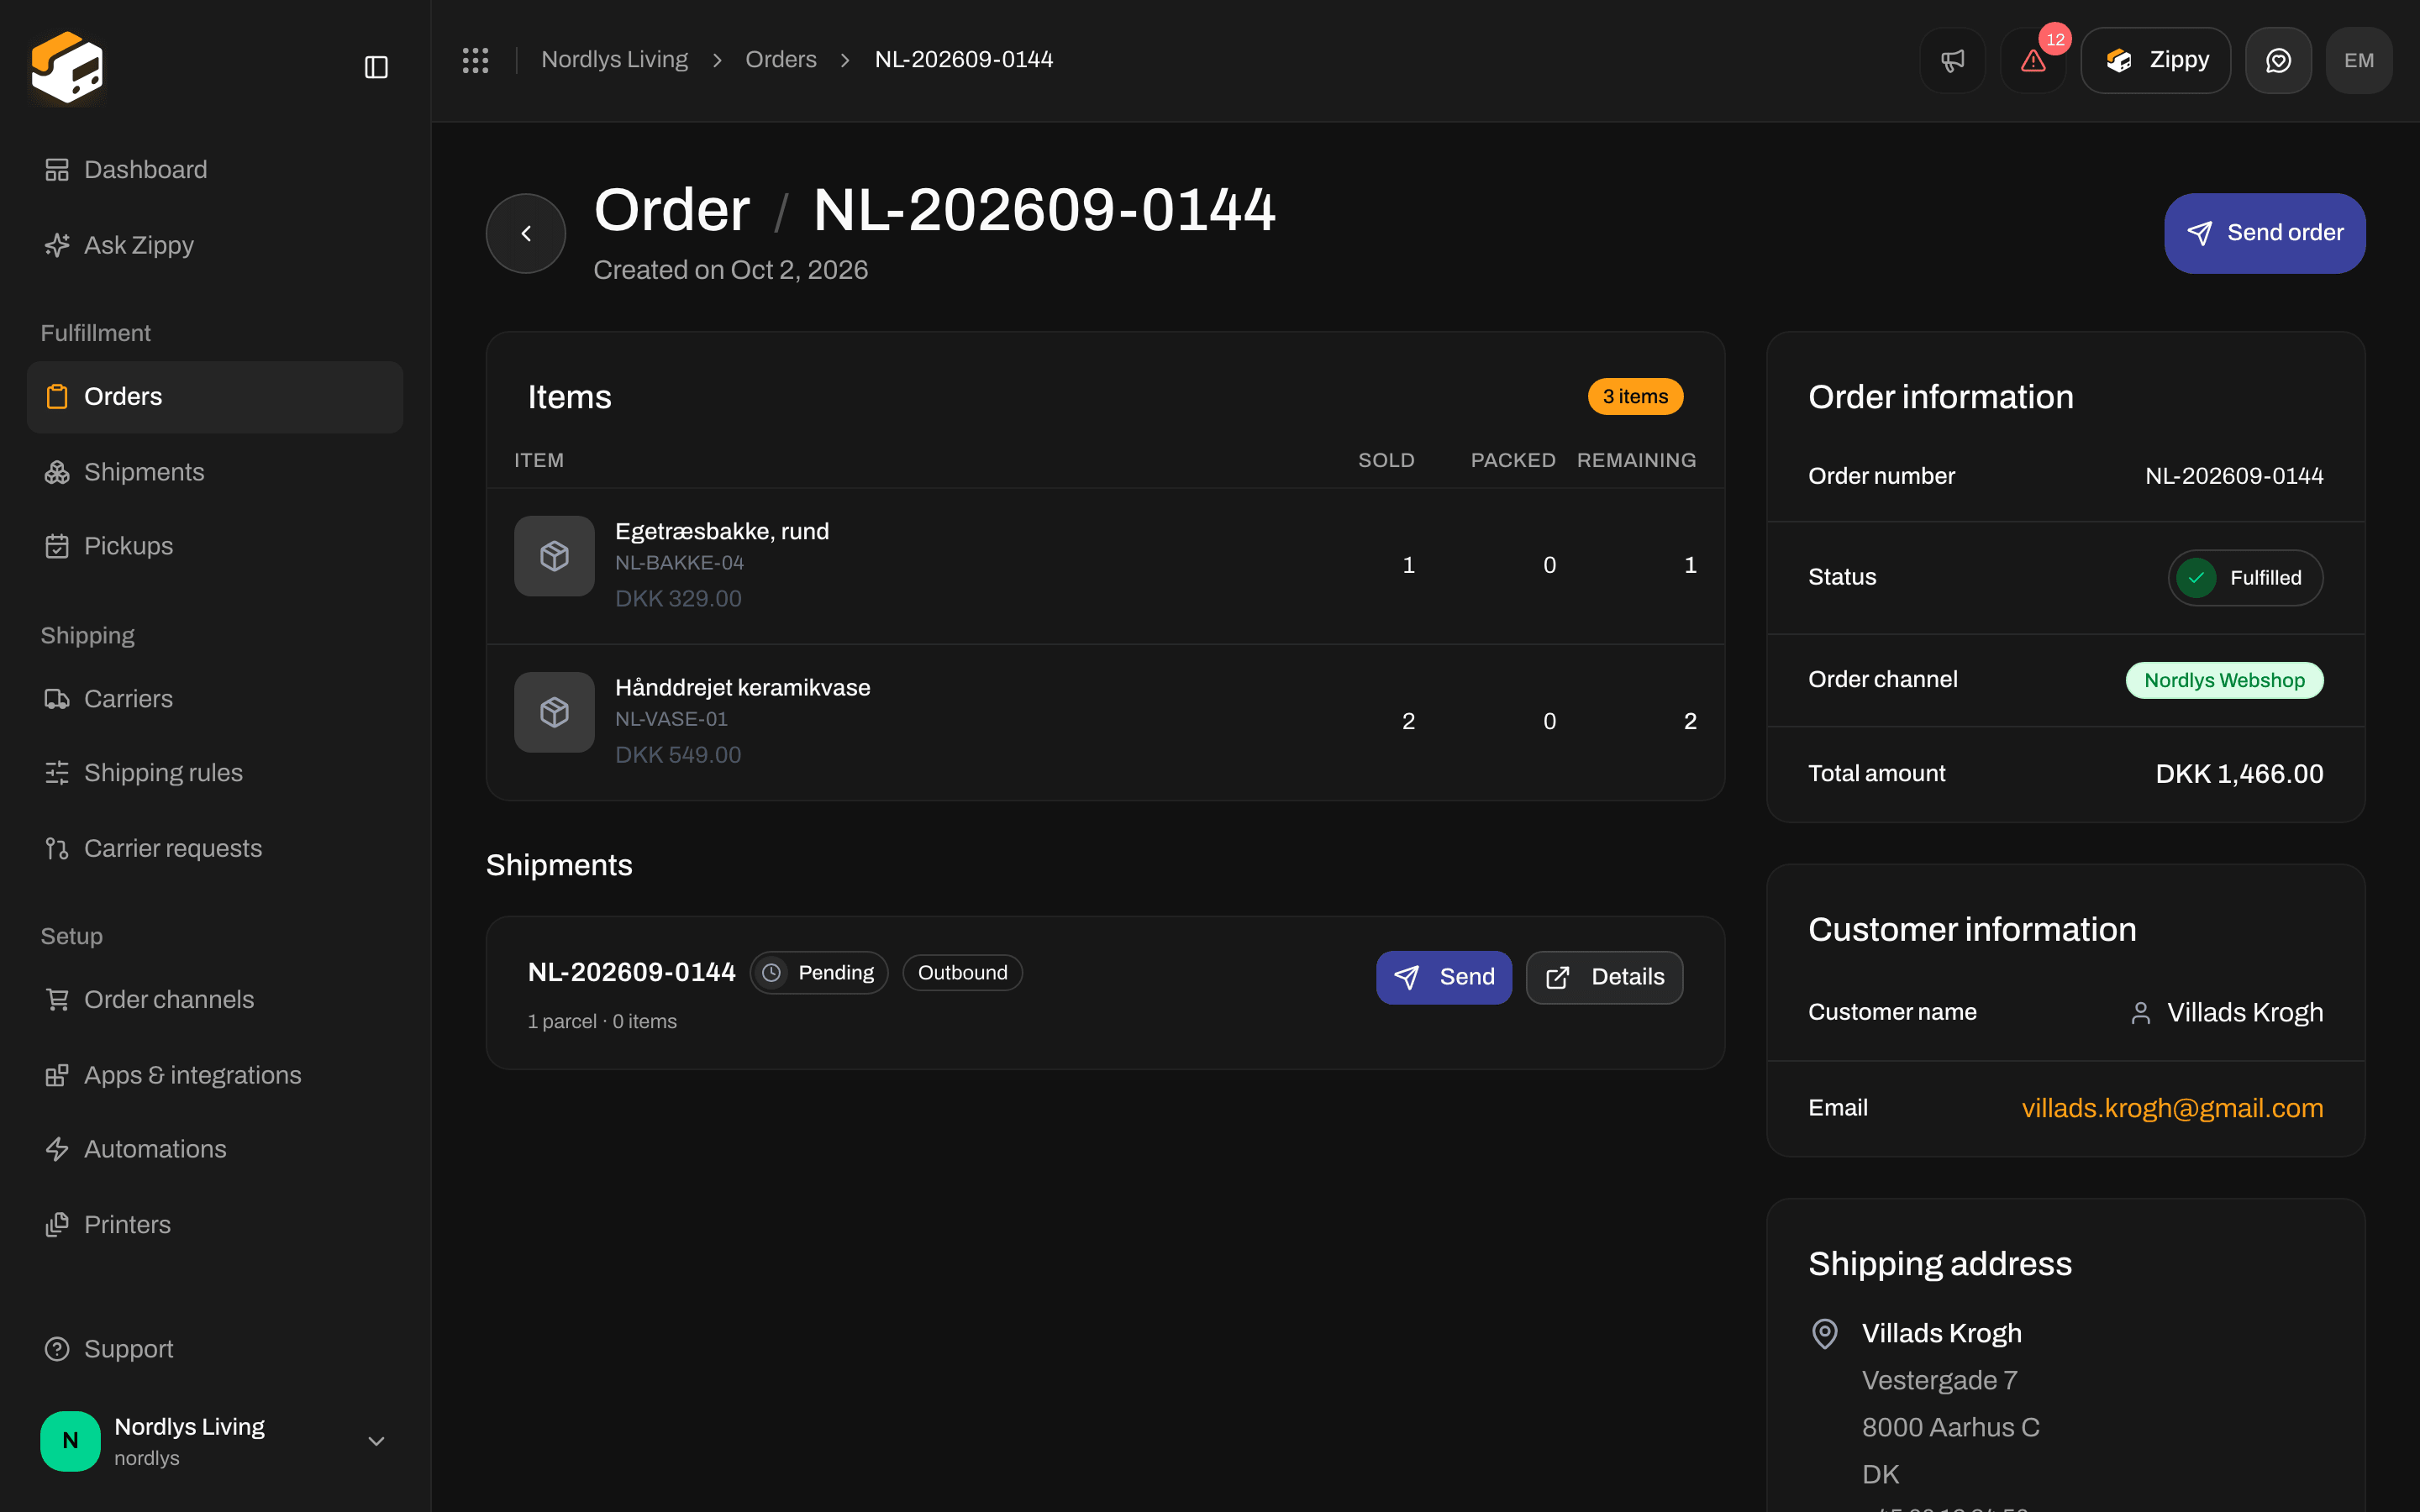
Task: Open Pickups page
Action: [x=215, y=546]
